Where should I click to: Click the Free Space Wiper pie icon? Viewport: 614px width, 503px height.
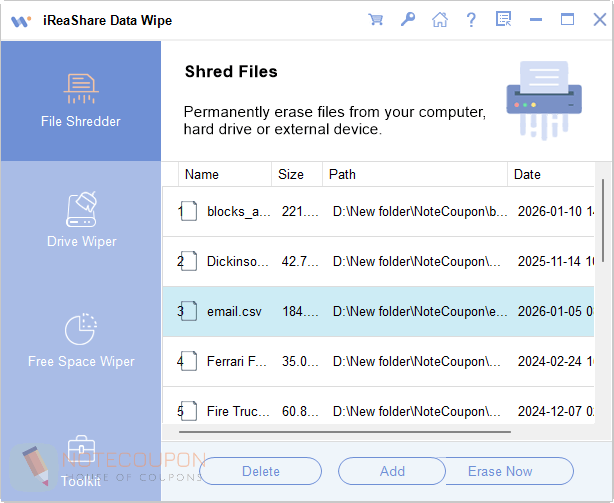(x=81, y=329)
